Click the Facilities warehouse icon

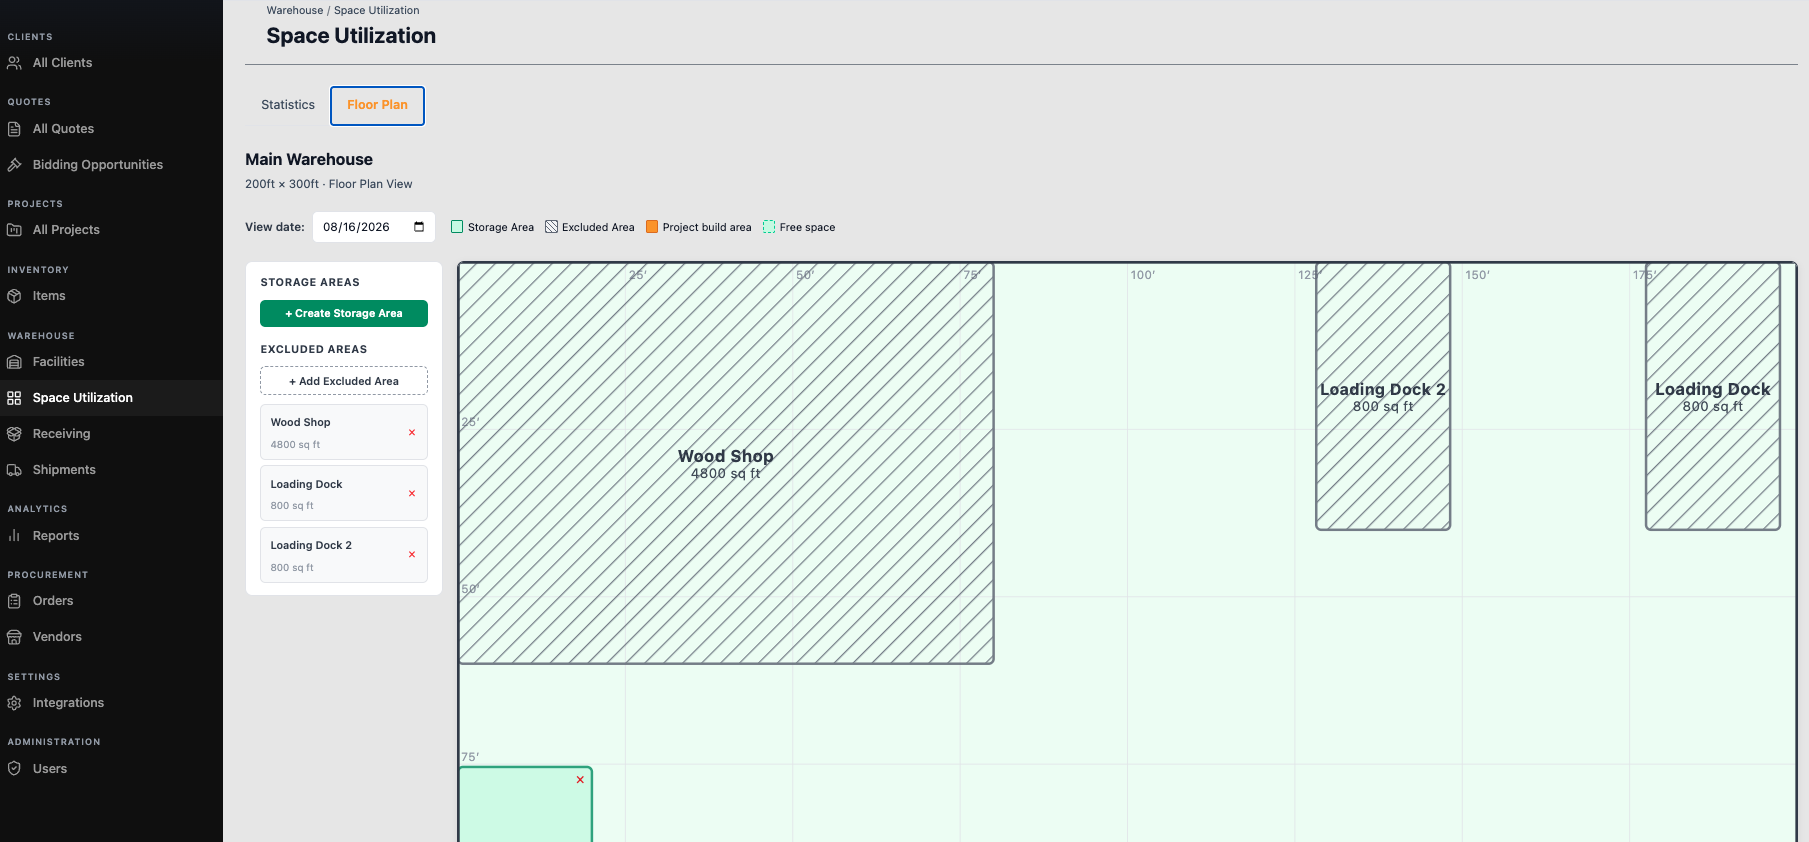14,362
